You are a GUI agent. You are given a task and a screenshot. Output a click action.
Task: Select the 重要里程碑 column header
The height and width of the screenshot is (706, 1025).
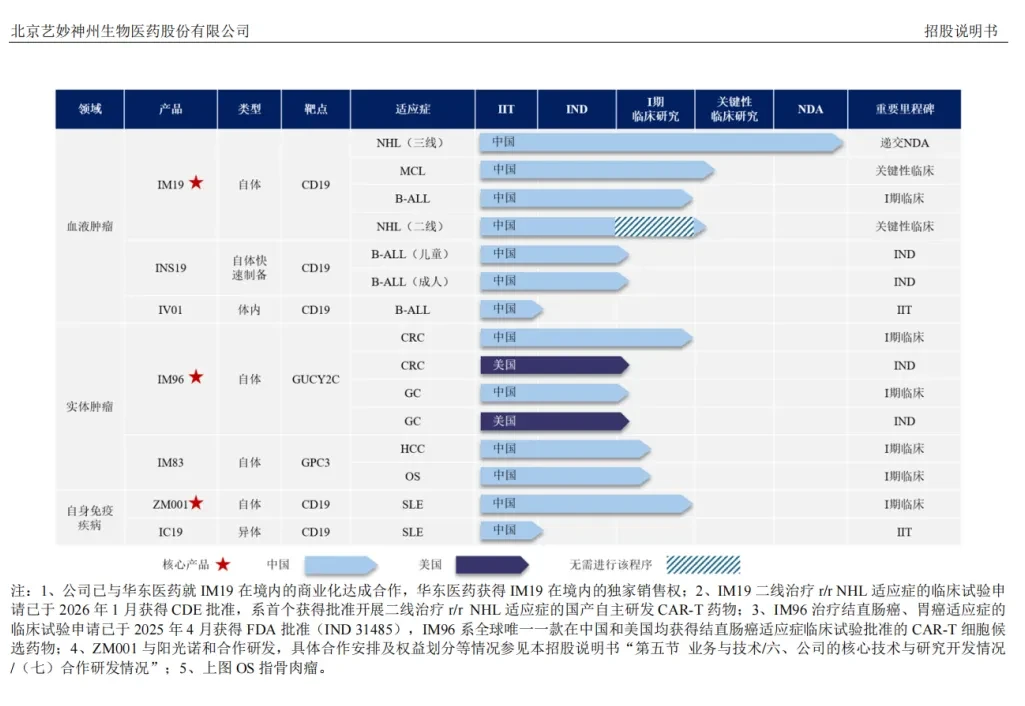coord(905,109)
